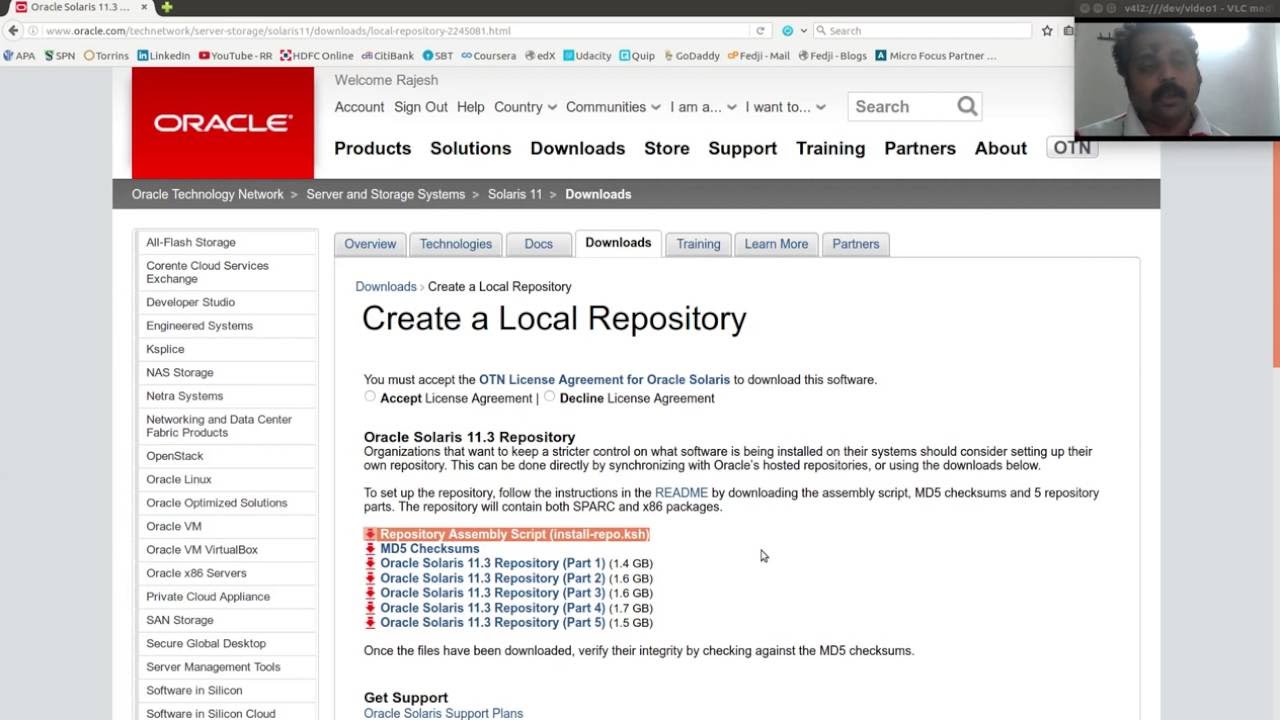Open the Overview tab

[x=370, y=244]
